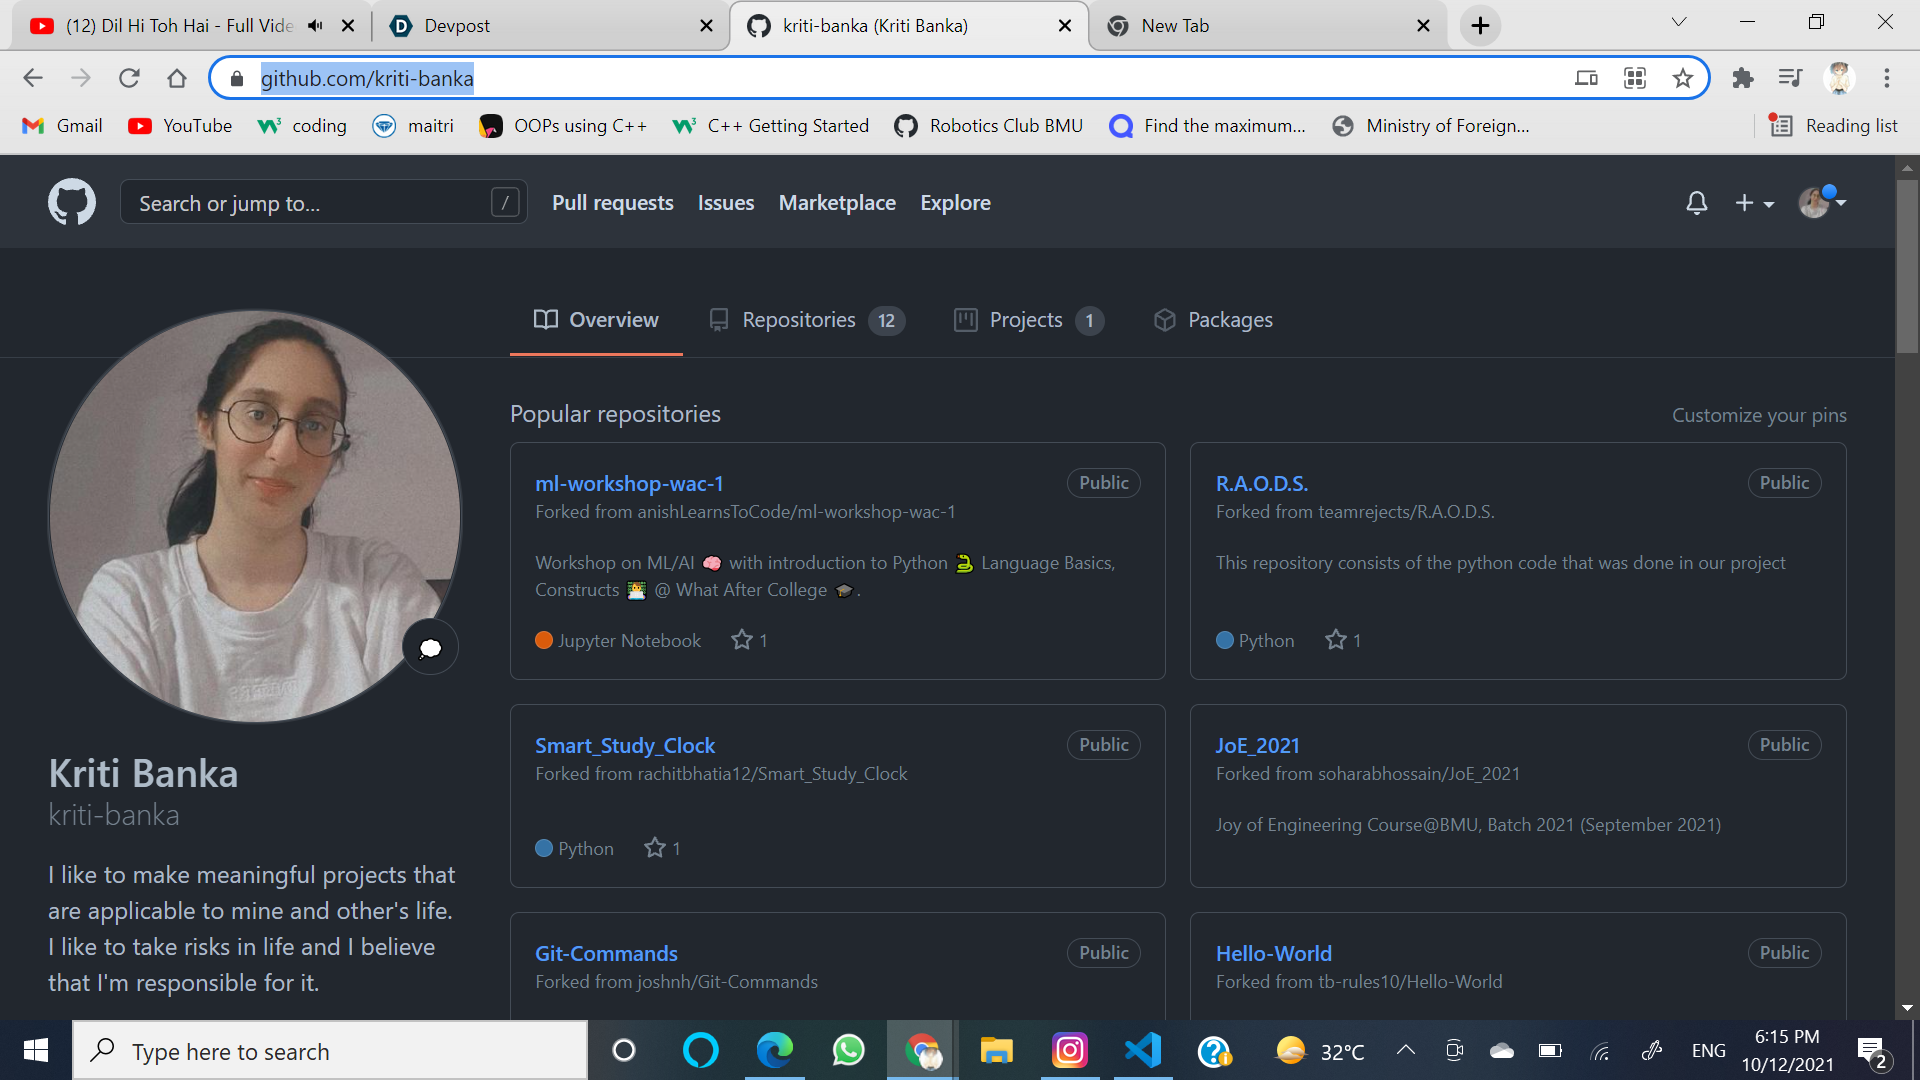The image size is (1920, 1080).
Task: Click the status emoji bubble on avatar
Action: [430, 648]
